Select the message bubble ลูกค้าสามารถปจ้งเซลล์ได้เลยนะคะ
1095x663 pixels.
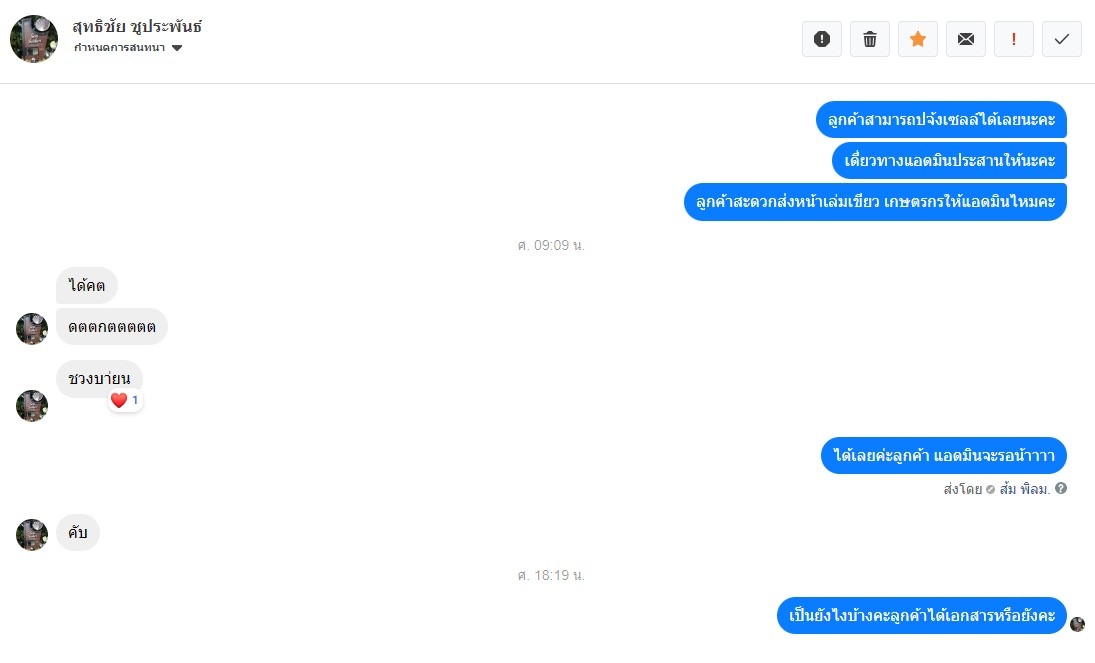(x=941, y=119)
